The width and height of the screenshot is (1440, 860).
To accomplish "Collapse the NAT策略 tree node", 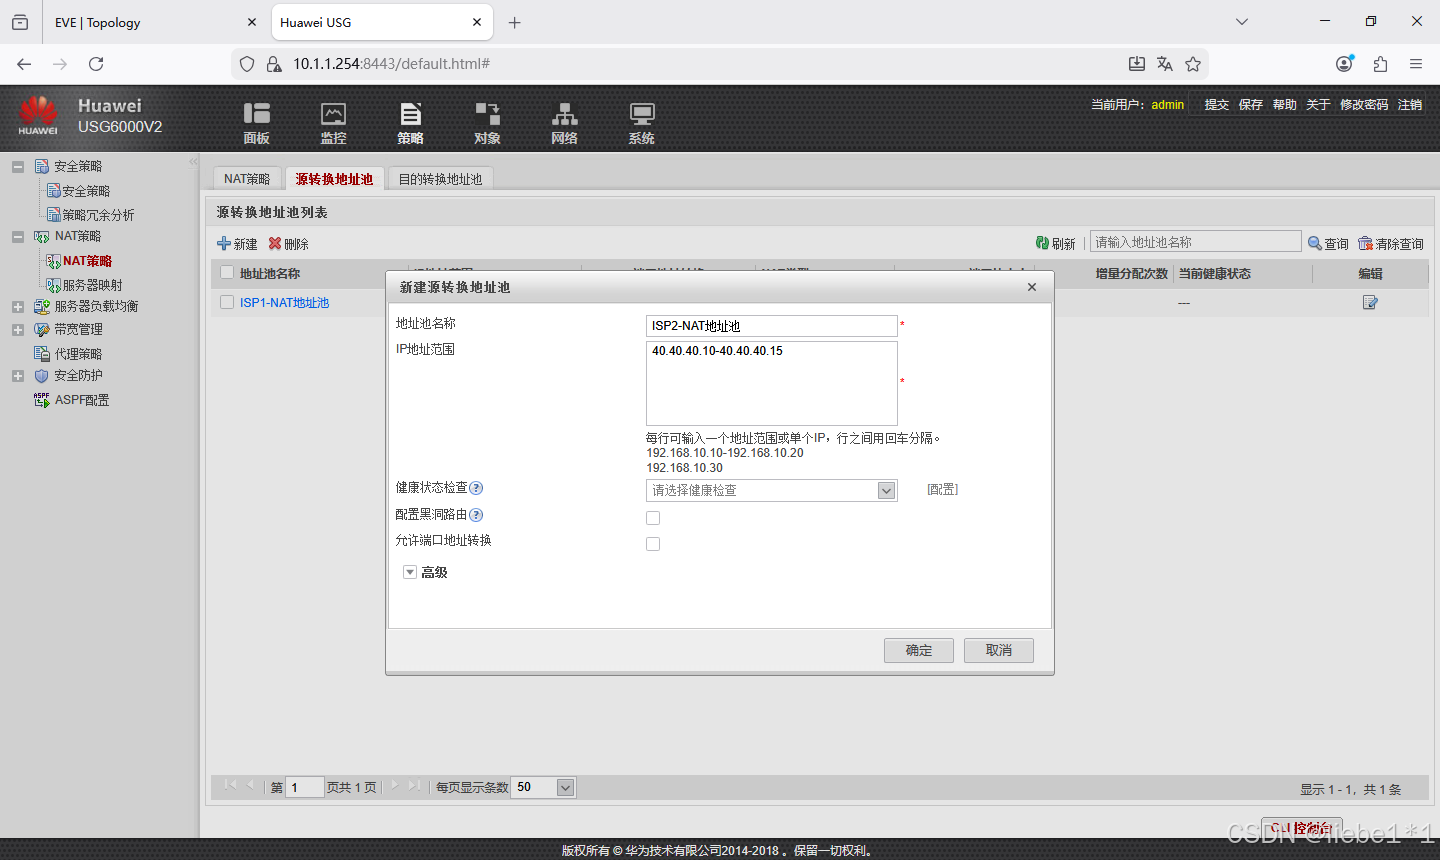I will coord(18,237).
